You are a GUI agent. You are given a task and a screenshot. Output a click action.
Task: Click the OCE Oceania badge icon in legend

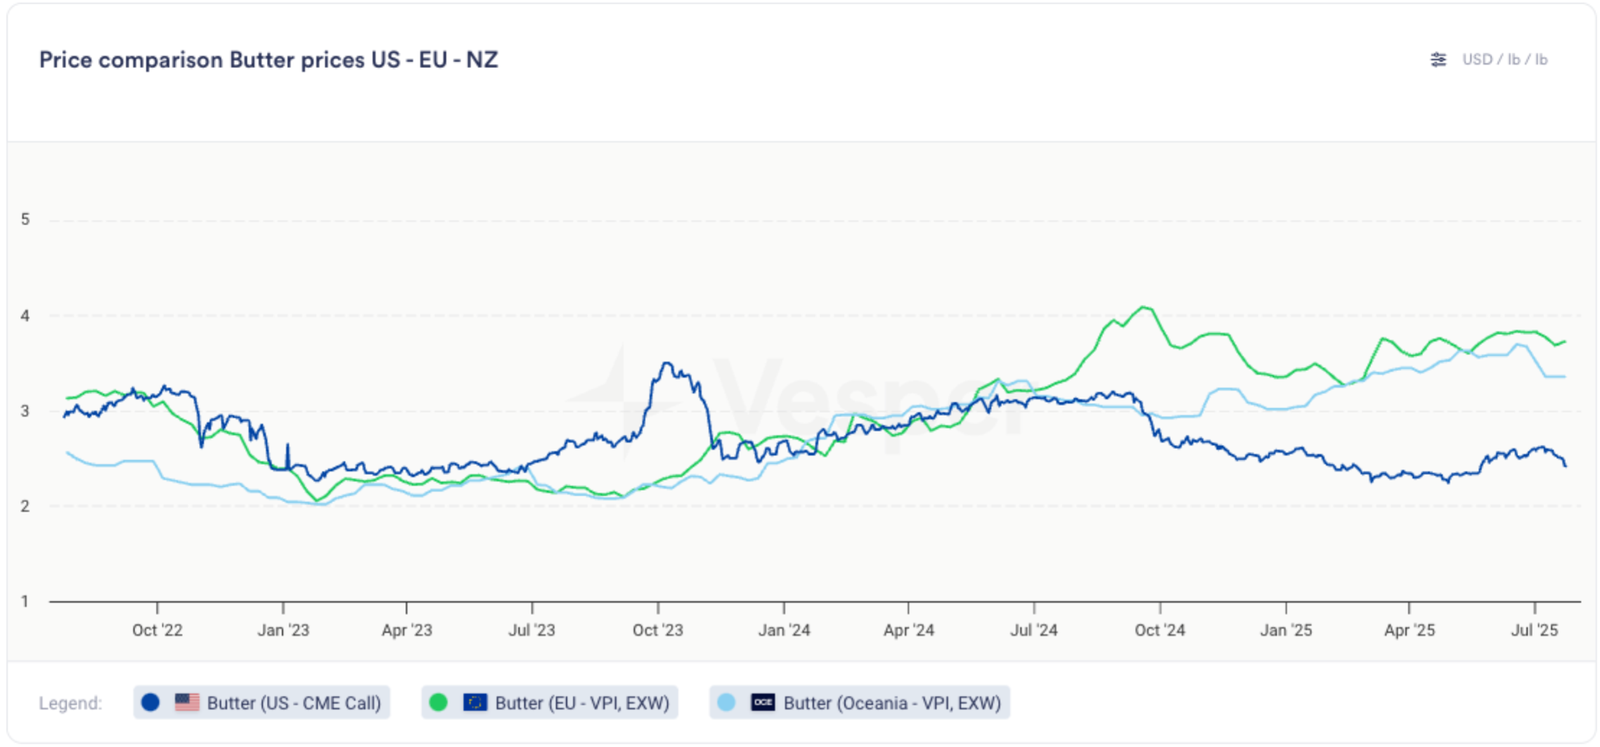click(x=763, y=703)
